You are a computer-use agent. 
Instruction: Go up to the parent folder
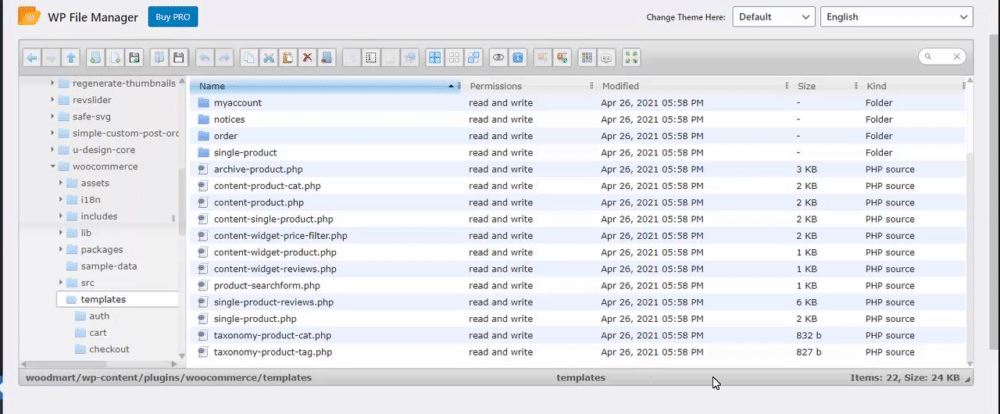coord(71,57)
